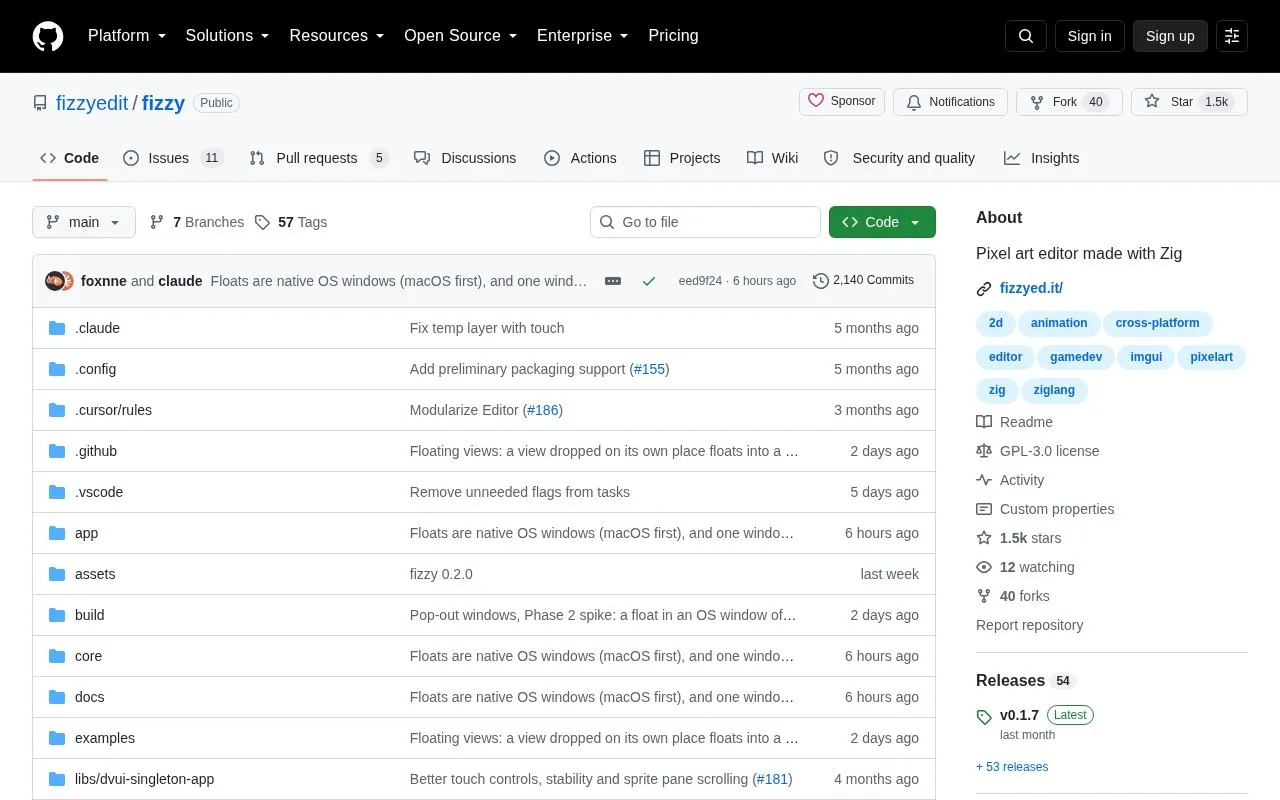Click the green commit status checkmark

(x=649, y=281)
